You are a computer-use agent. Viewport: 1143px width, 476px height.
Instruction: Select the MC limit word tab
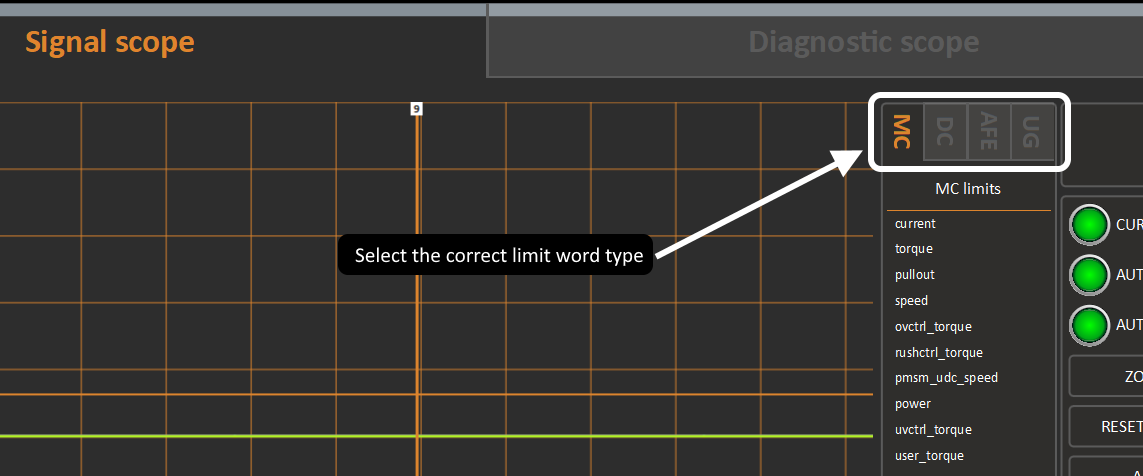[x=902, y=132]
